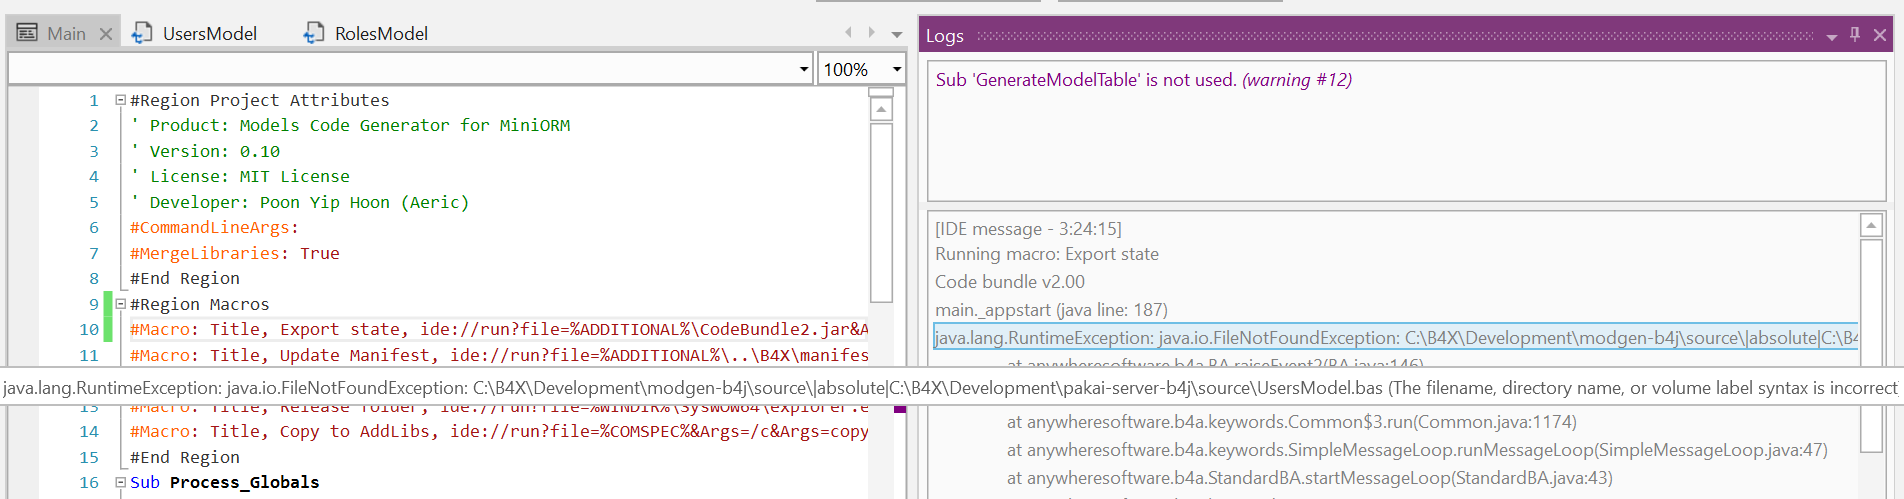Open the tab list dropdown arrow
Screen dimensions: 1904x499
point(897,34)
